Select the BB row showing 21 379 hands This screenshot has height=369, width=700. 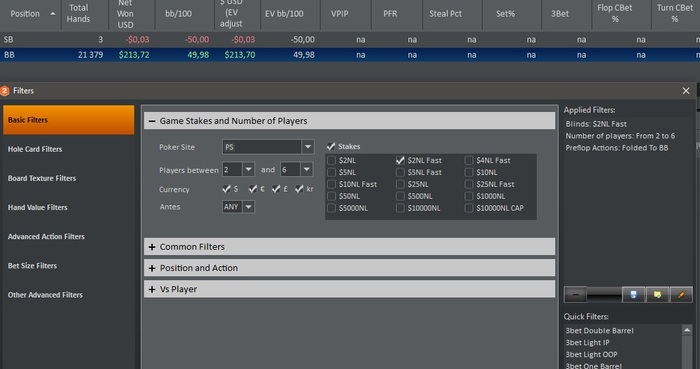click(350, 55)
